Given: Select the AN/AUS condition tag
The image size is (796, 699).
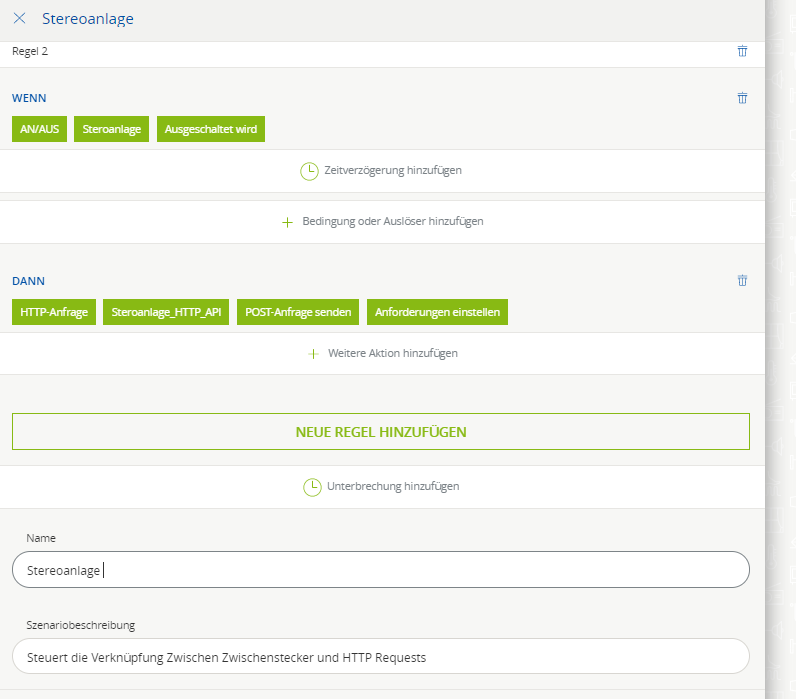Looking at the screenshot, I should (39, 130).
